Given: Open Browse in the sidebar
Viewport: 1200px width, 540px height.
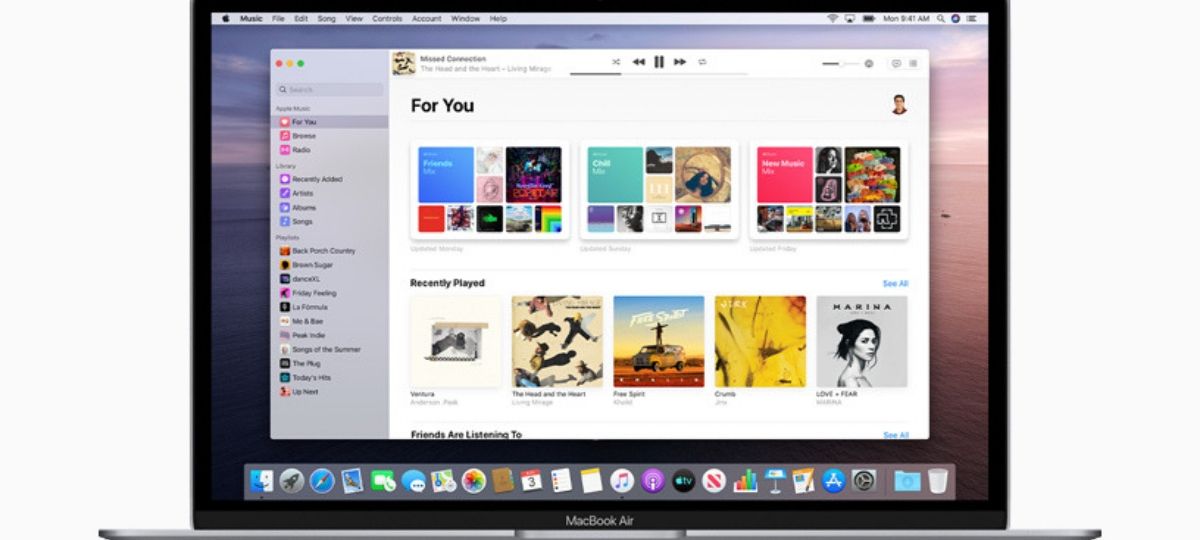Looking at the screenshot, I should click(x=303, y=136).
